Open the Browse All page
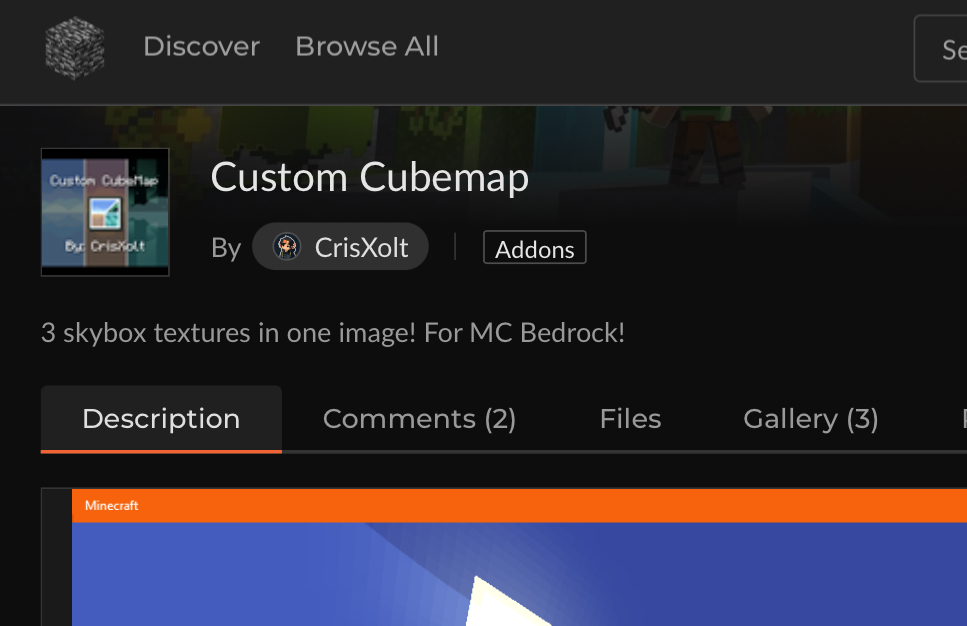The height and width of the screenshot is (626, 967). [367, 47]
